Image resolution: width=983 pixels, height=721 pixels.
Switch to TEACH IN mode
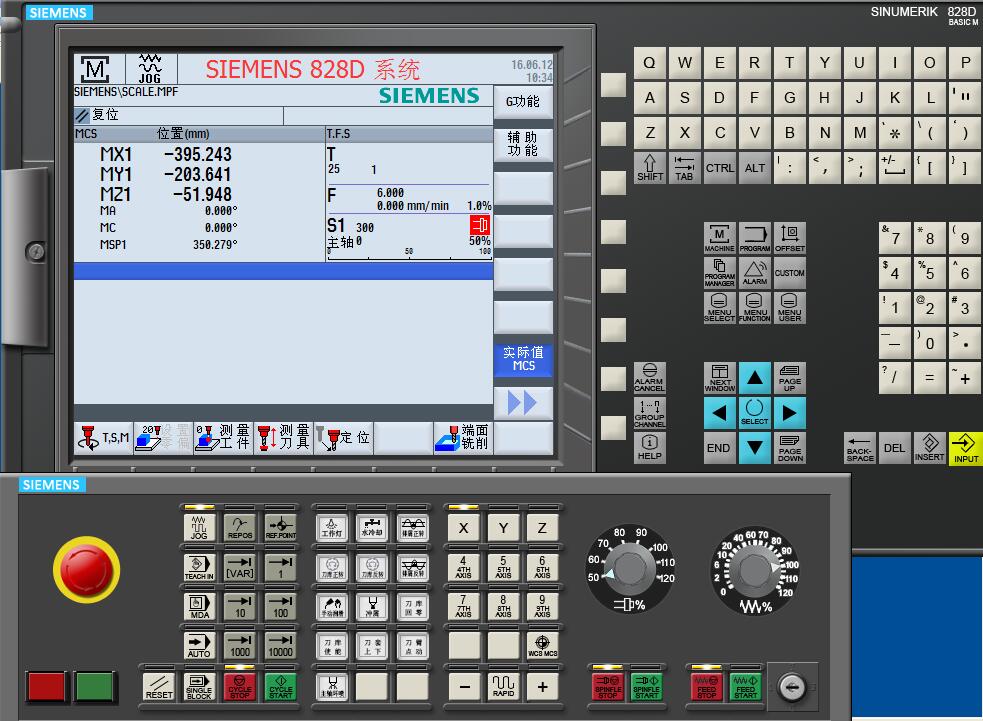[x=199, y=567]
